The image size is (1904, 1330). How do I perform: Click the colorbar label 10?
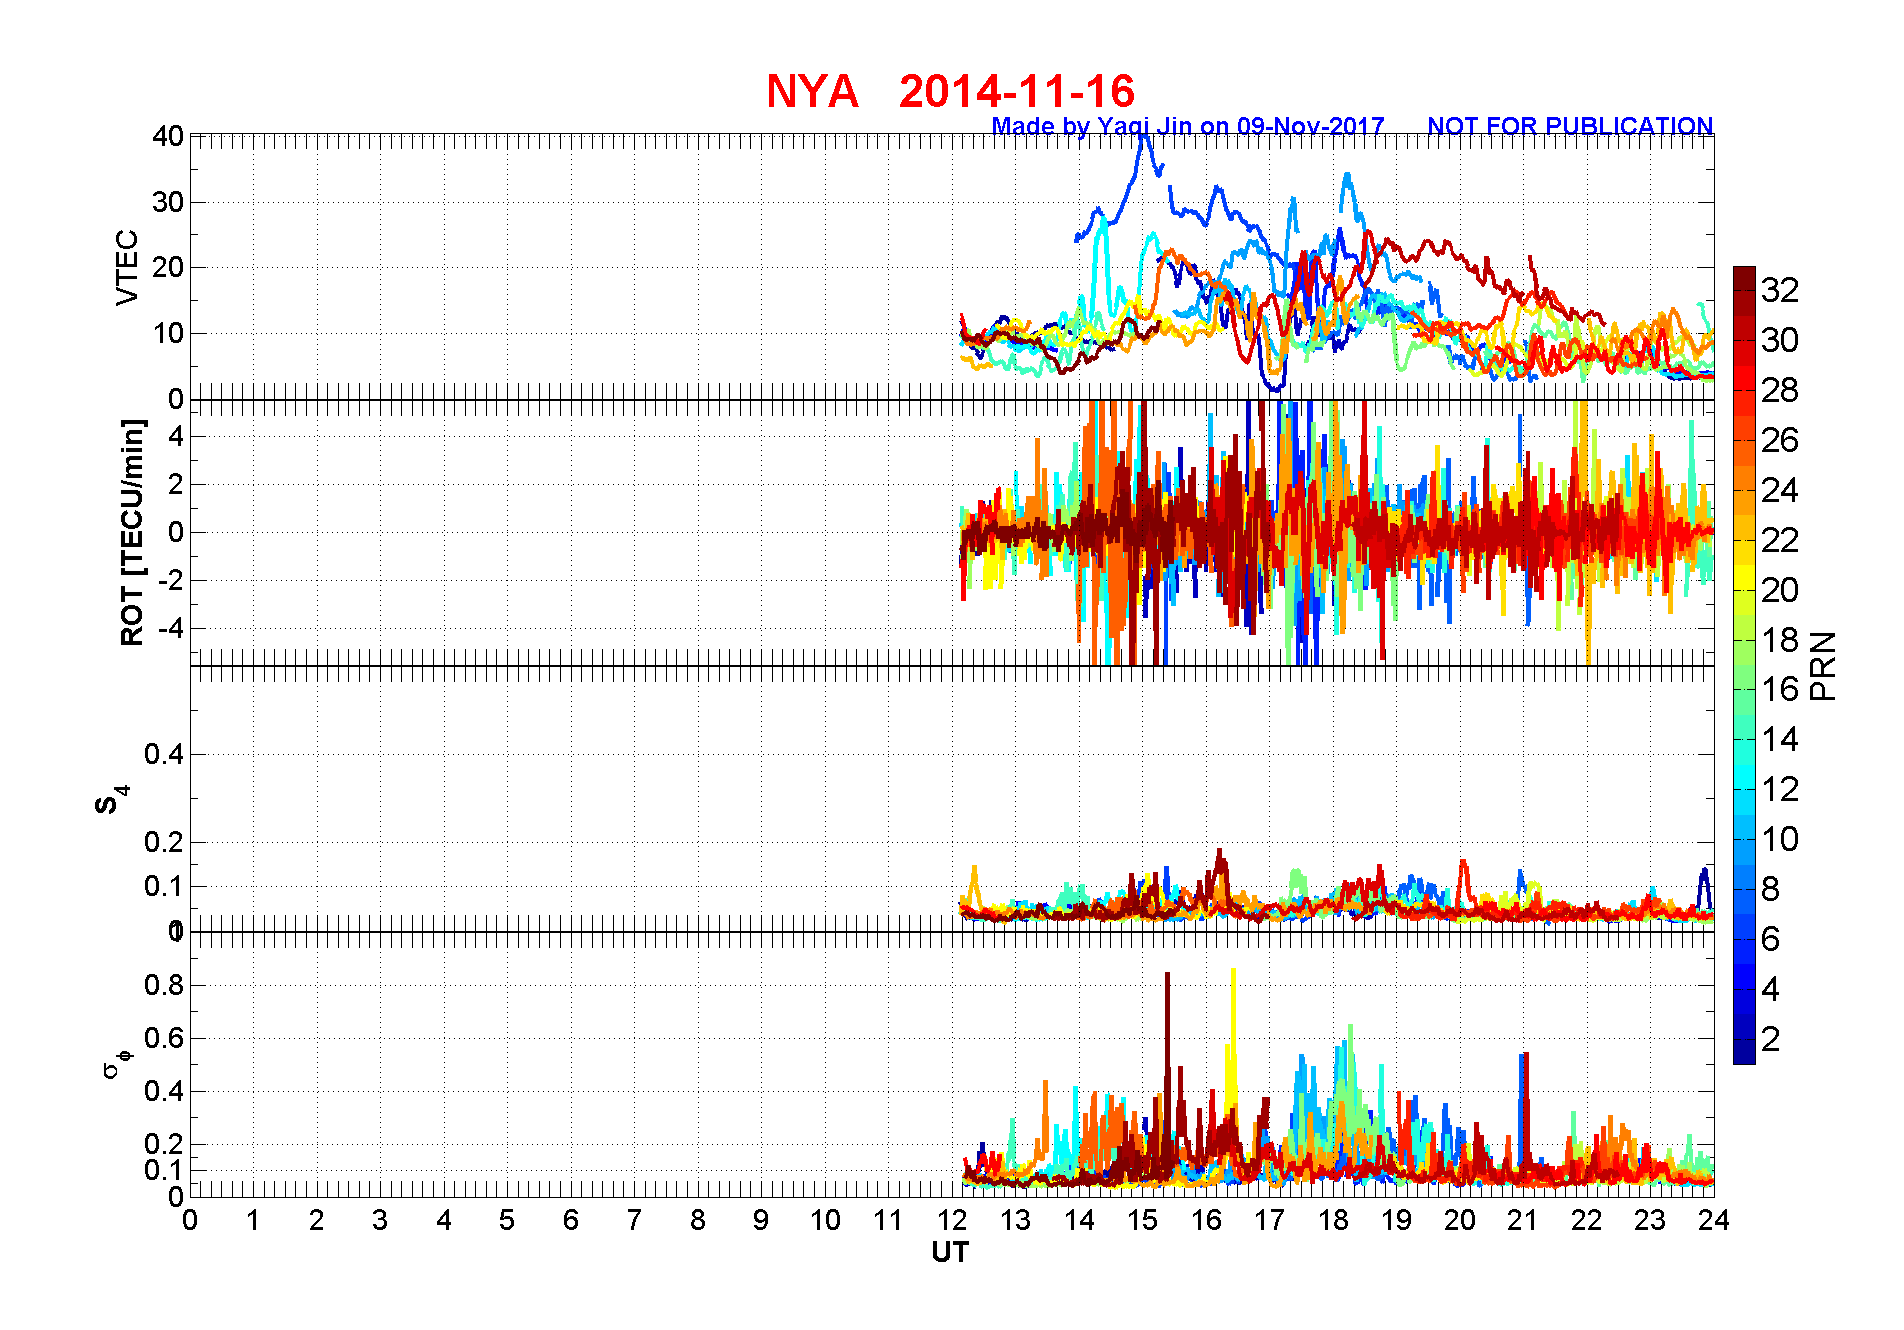point(1780,839)
